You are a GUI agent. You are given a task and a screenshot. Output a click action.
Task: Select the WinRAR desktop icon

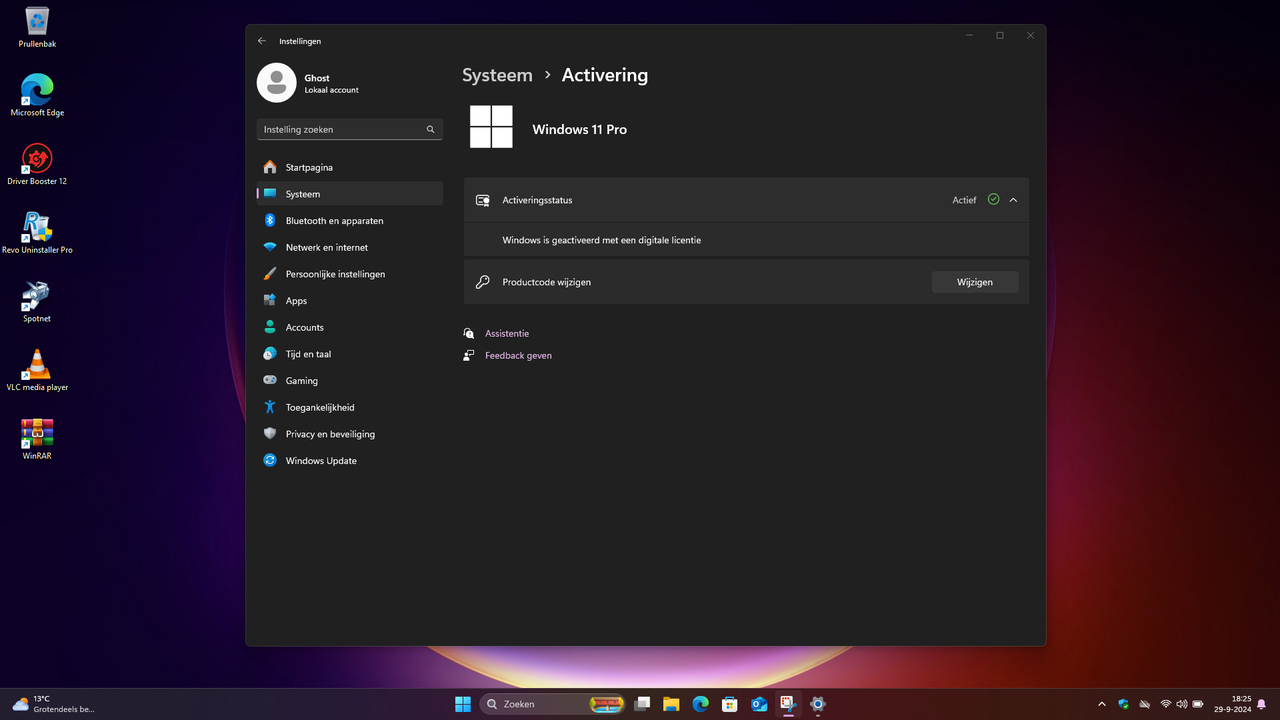point(37,439)
